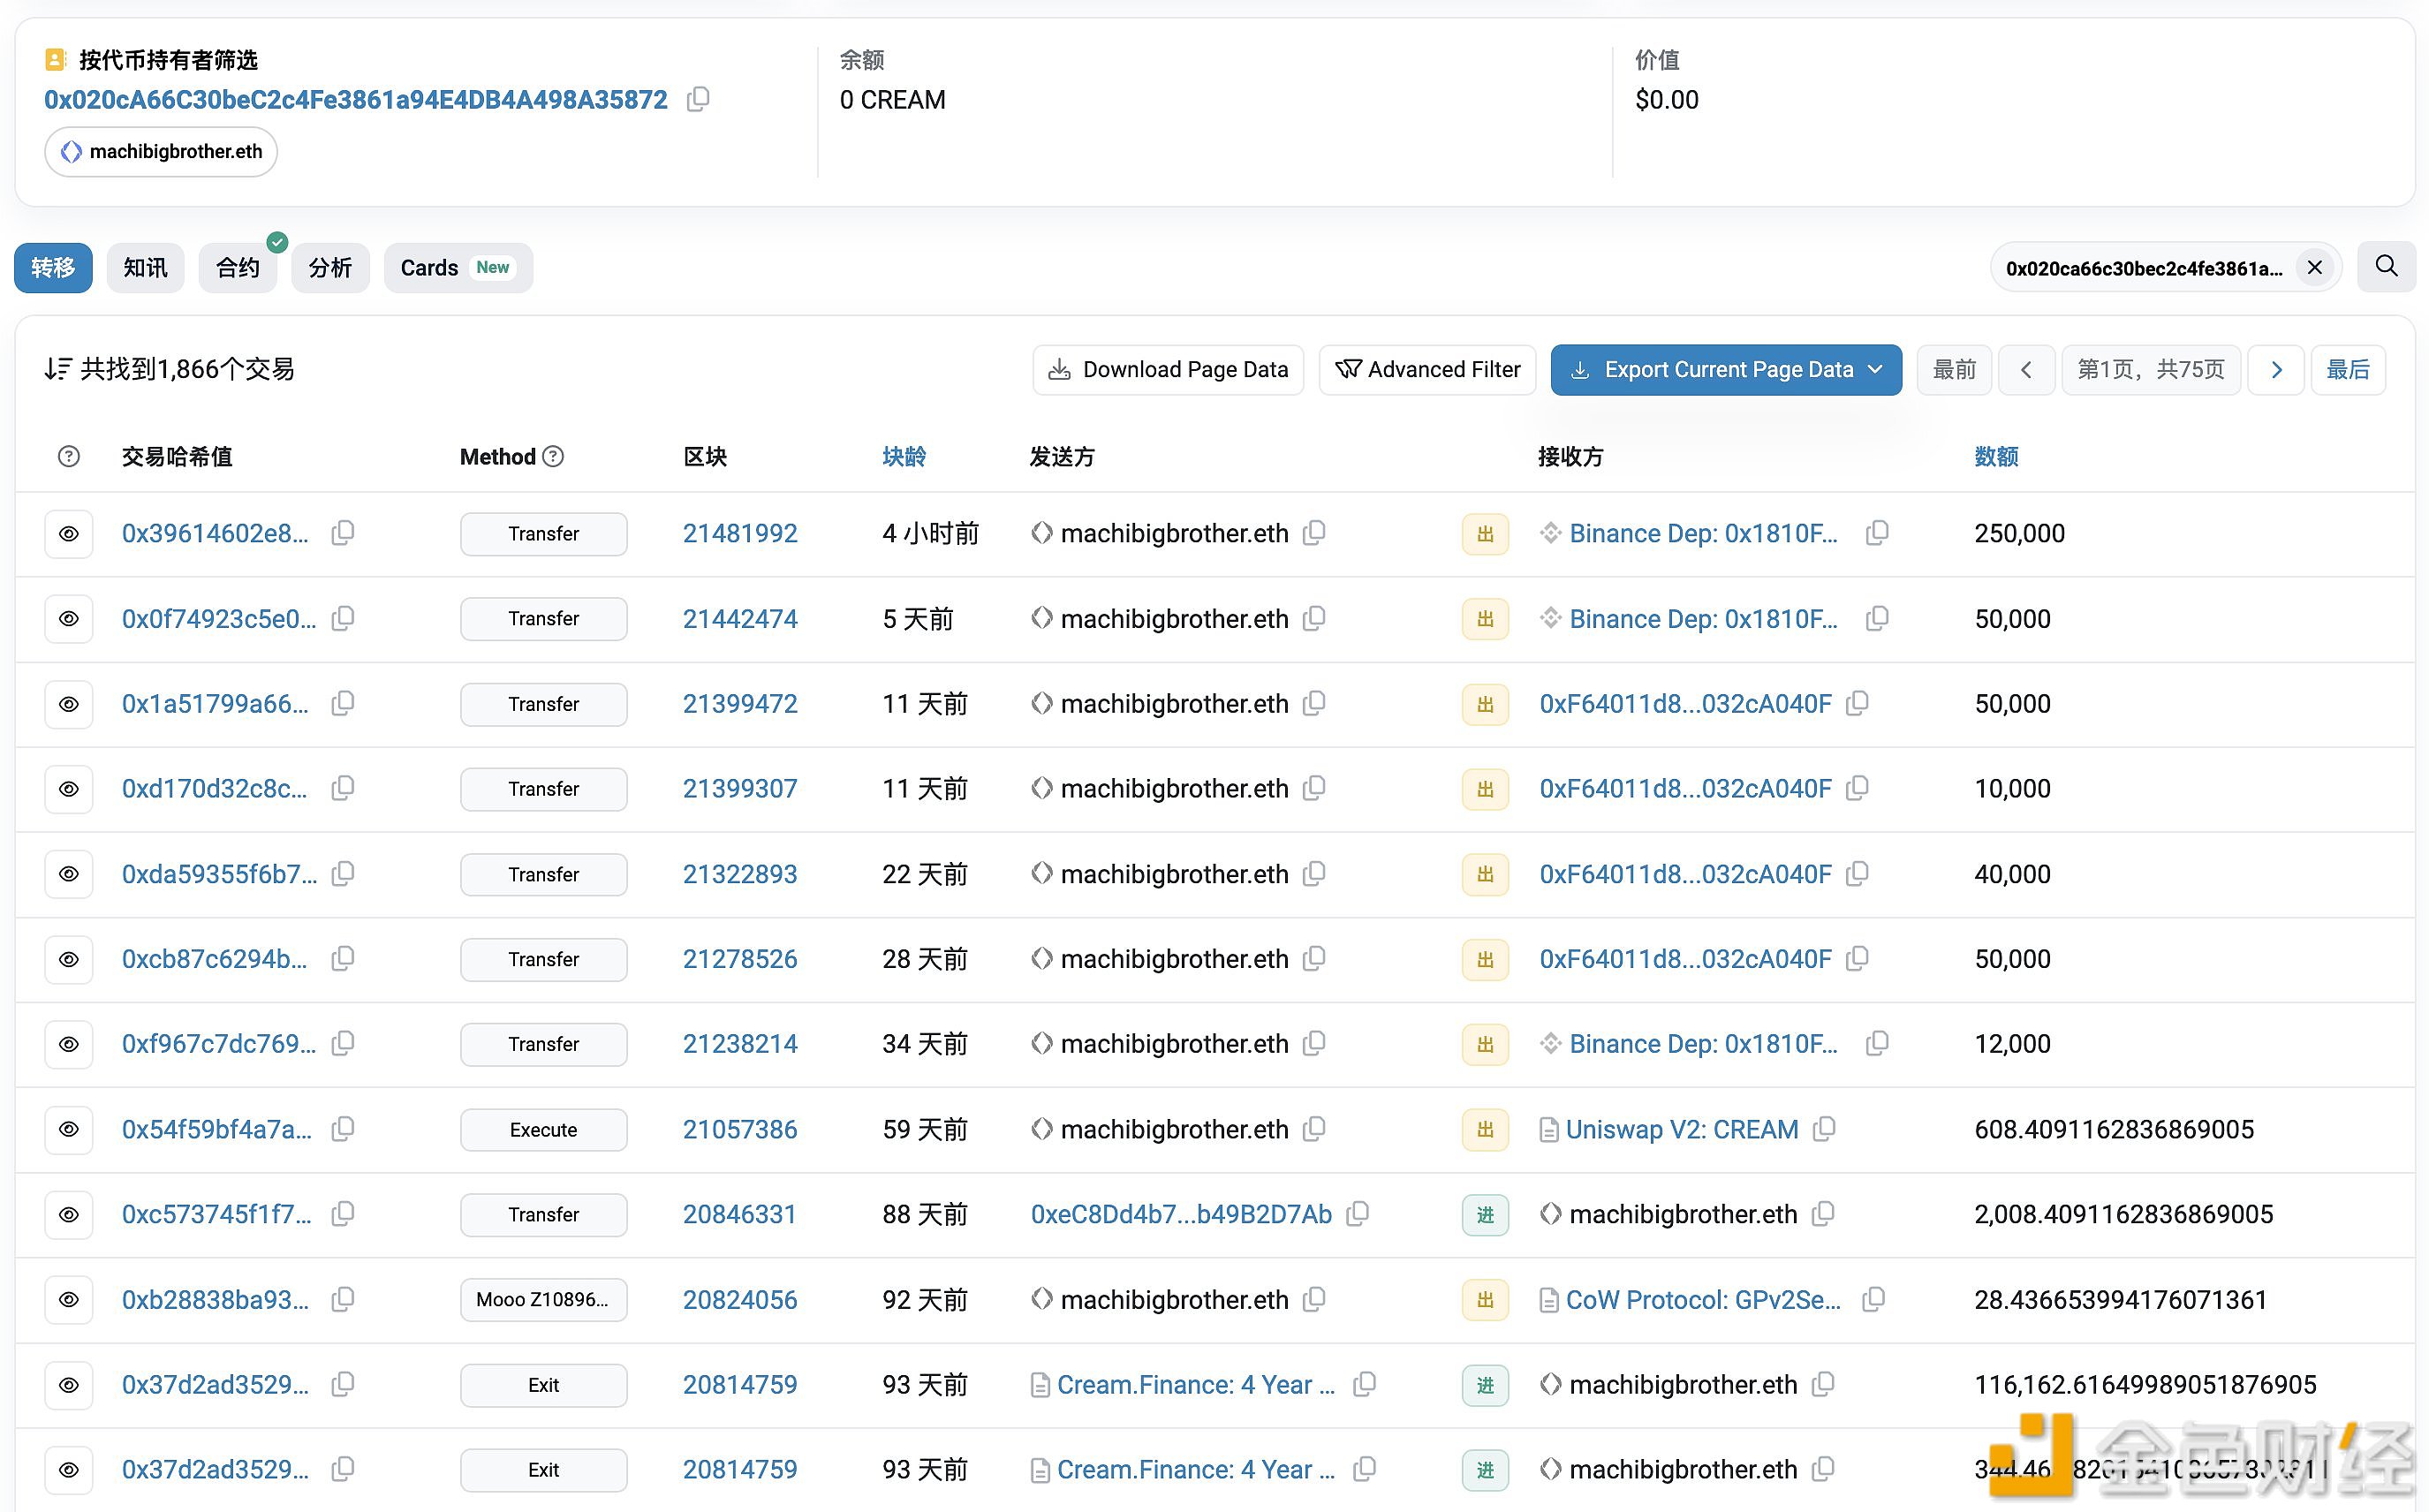
Task: Jump to the 最后 last page
Action: 2348,370
